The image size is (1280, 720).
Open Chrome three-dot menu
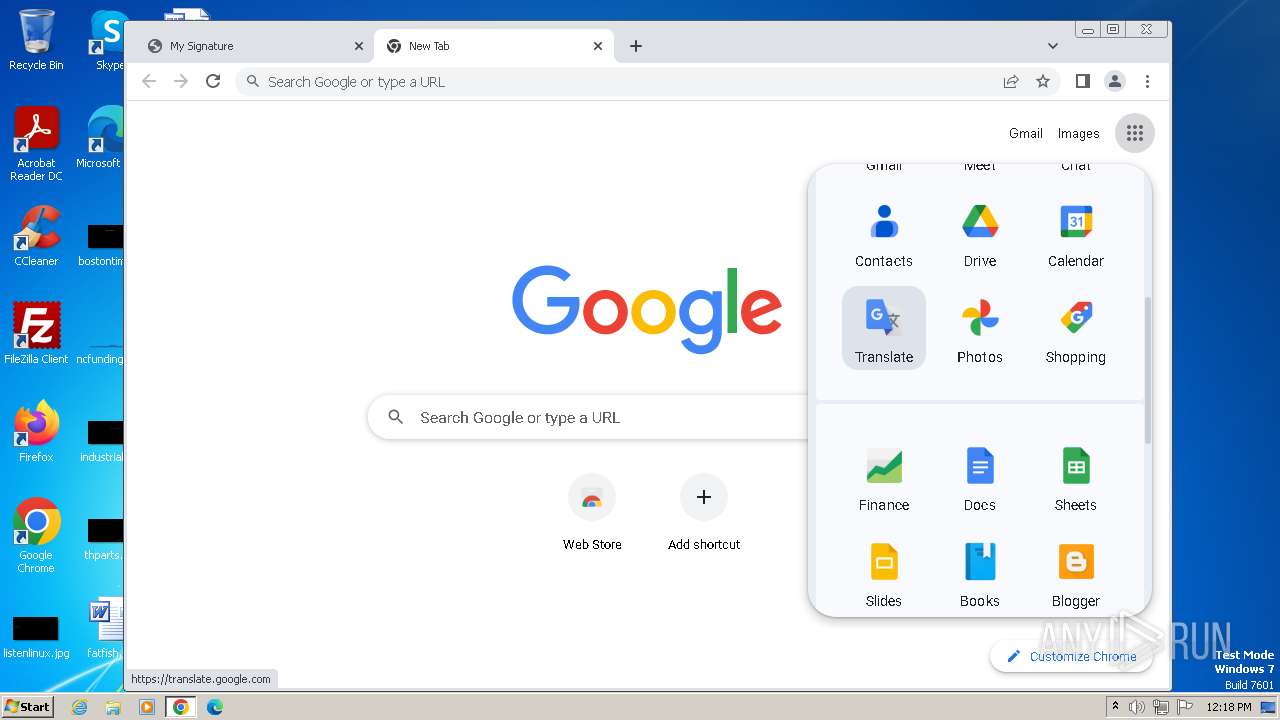pos(1147,81)
